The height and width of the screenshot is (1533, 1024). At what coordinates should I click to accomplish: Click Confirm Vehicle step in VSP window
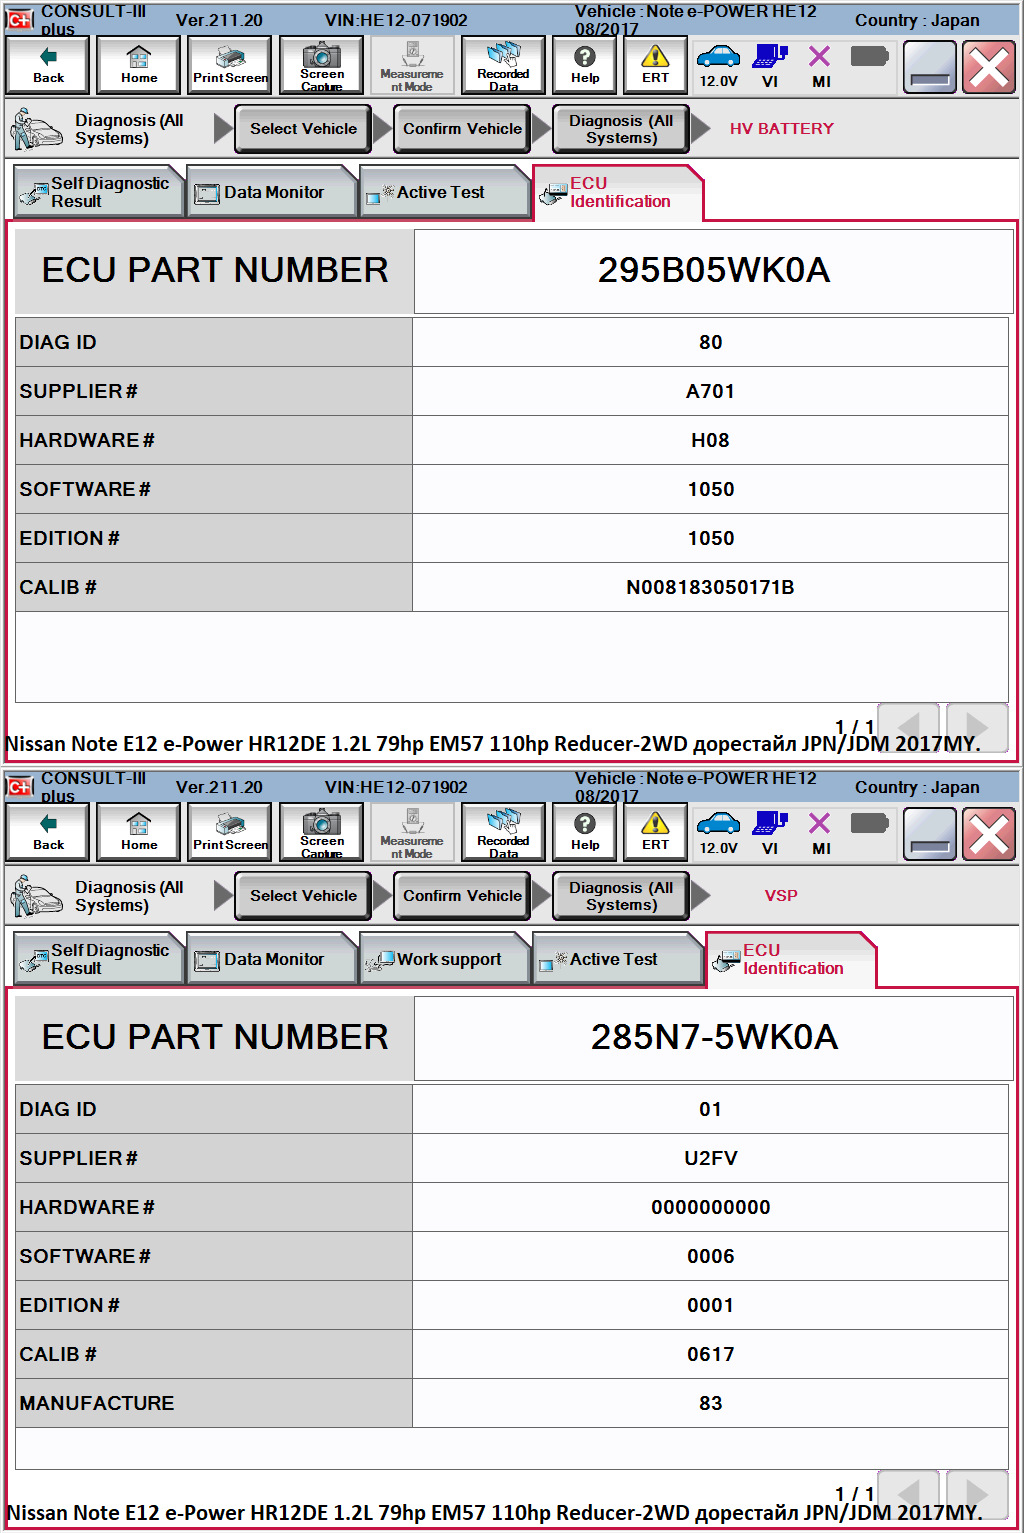[x=462, y=896]
